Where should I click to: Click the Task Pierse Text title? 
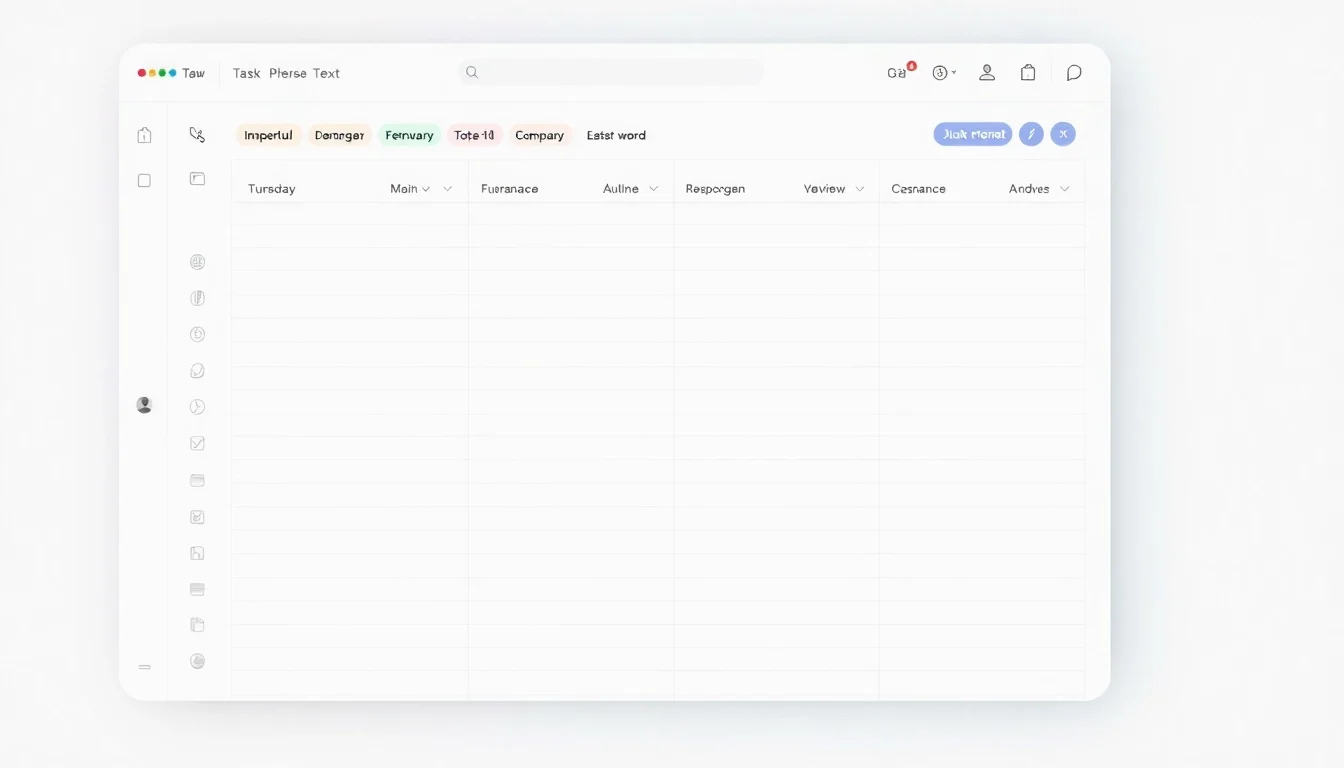[x=286, y=73]
